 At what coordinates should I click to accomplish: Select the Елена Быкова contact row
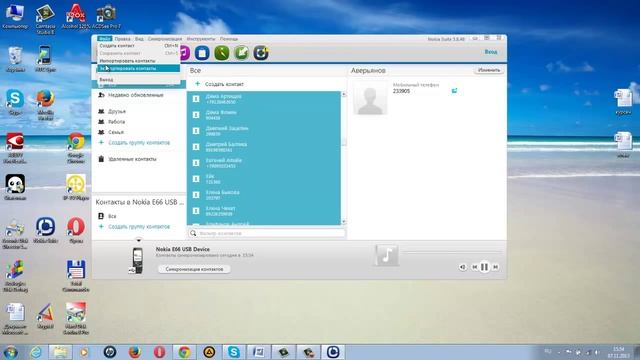point(264,195)
